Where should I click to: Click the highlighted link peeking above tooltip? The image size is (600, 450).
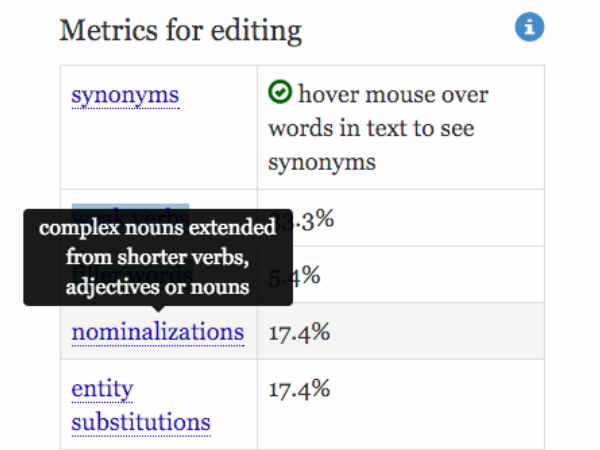130,207
